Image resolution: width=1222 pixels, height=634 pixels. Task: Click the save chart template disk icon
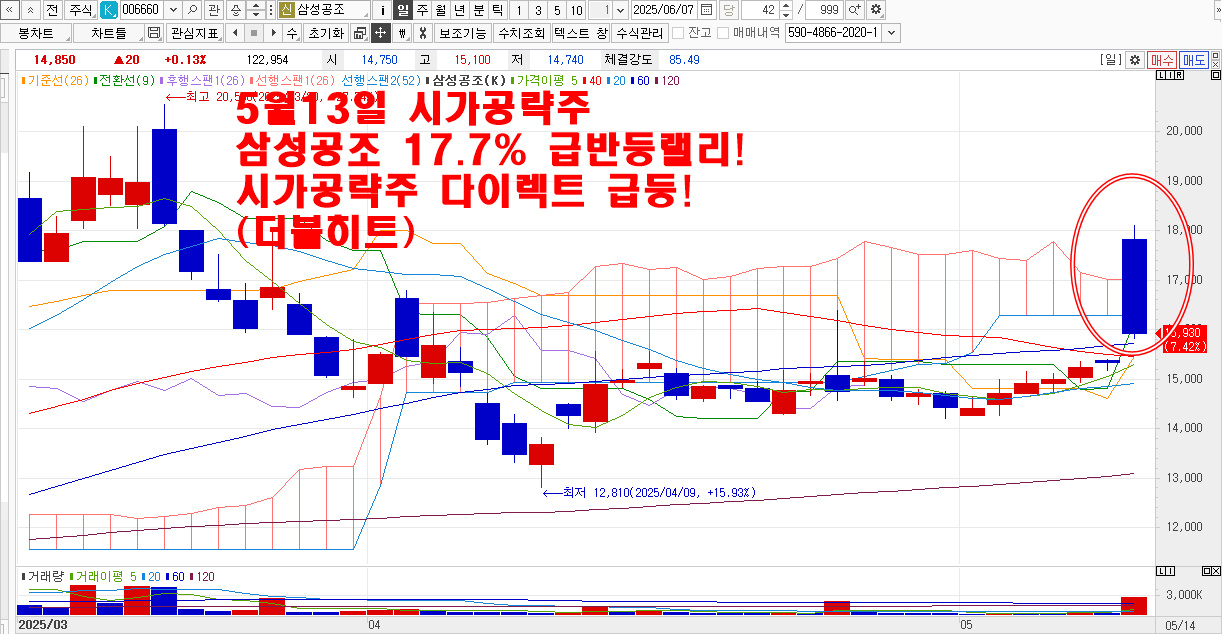click(153, 33)
